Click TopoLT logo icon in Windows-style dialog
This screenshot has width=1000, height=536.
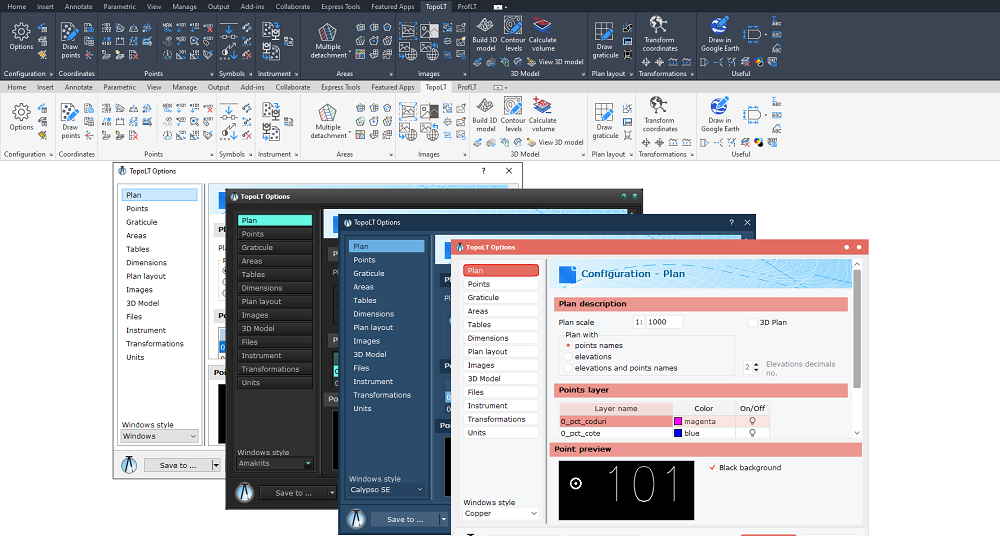(x=129, y=465)
